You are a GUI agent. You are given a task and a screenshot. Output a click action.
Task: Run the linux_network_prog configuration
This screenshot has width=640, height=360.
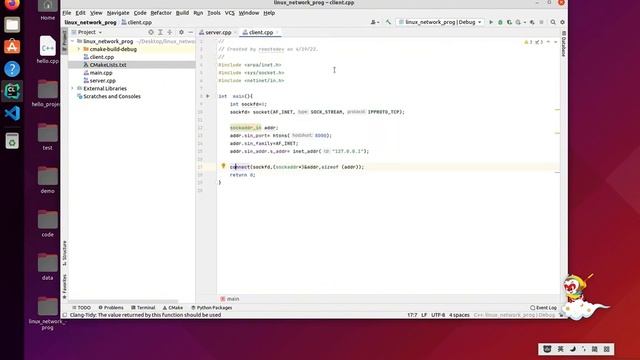(491, 22)
